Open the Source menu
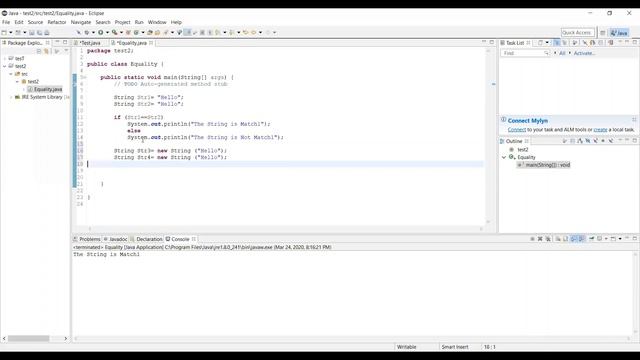This screenshot has width=640, height=360. tap(35, 22)
